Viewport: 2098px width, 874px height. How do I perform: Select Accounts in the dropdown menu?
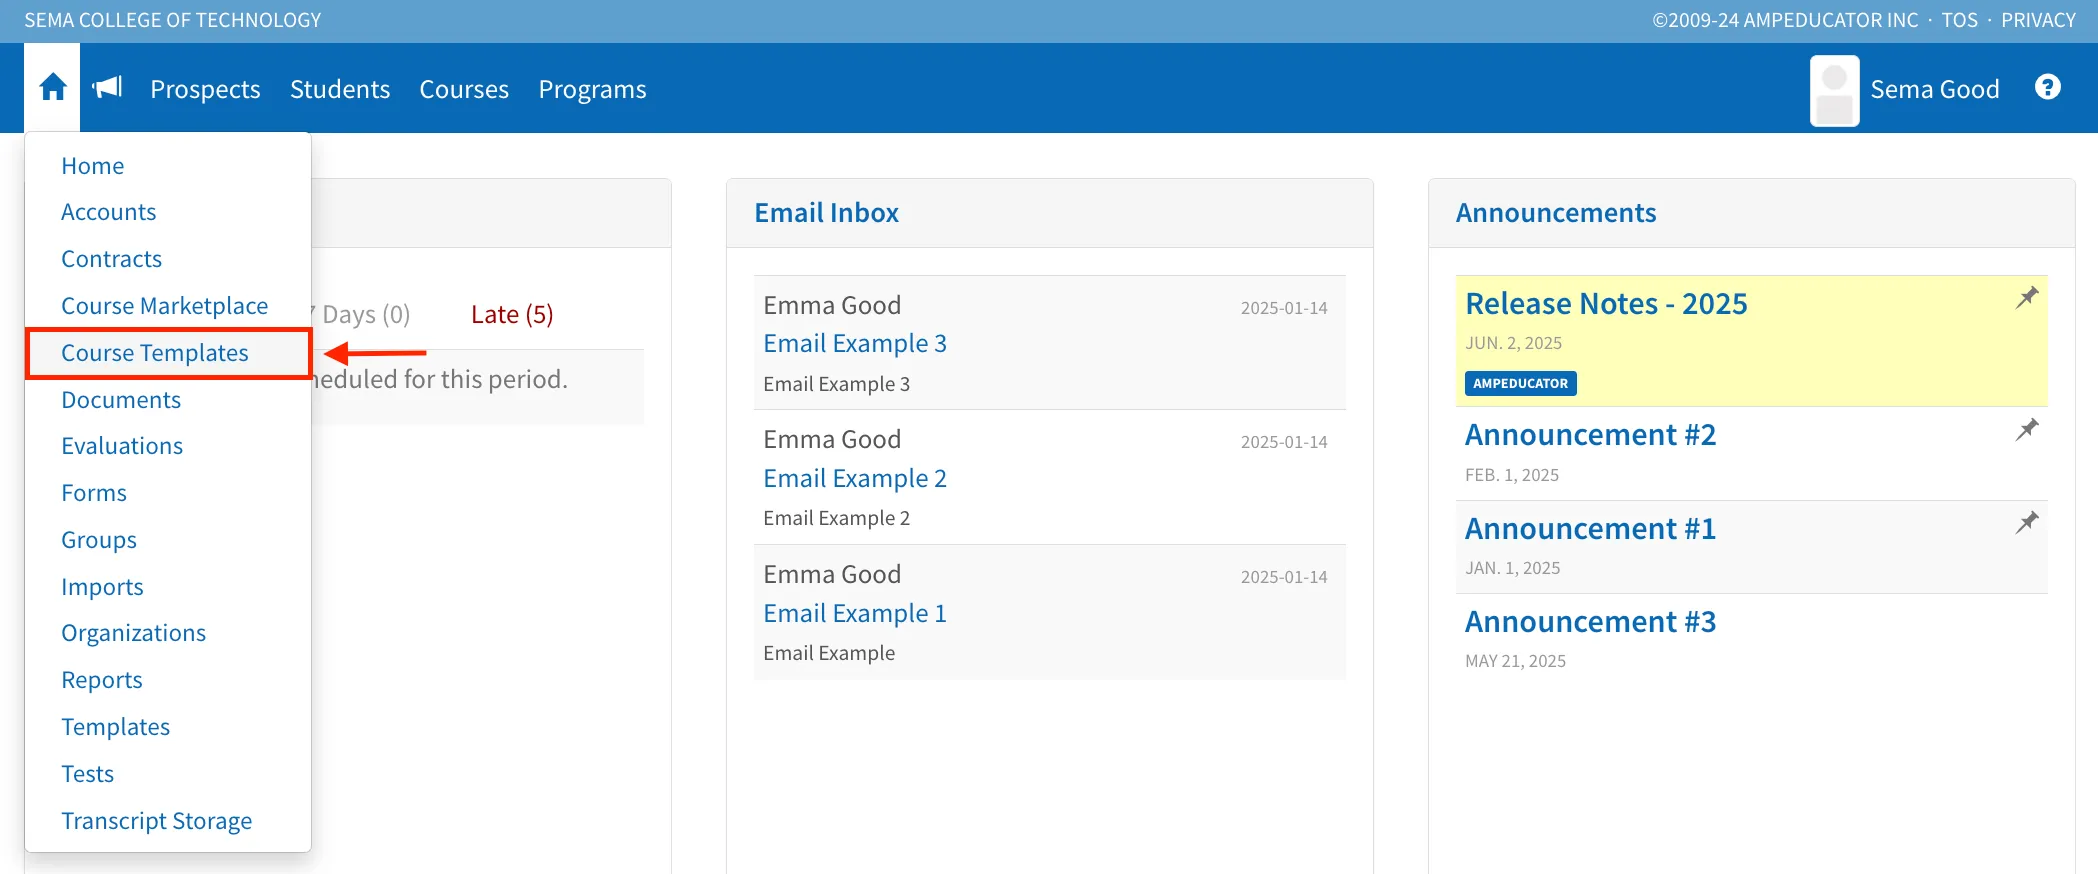click(x=108, y=212)
